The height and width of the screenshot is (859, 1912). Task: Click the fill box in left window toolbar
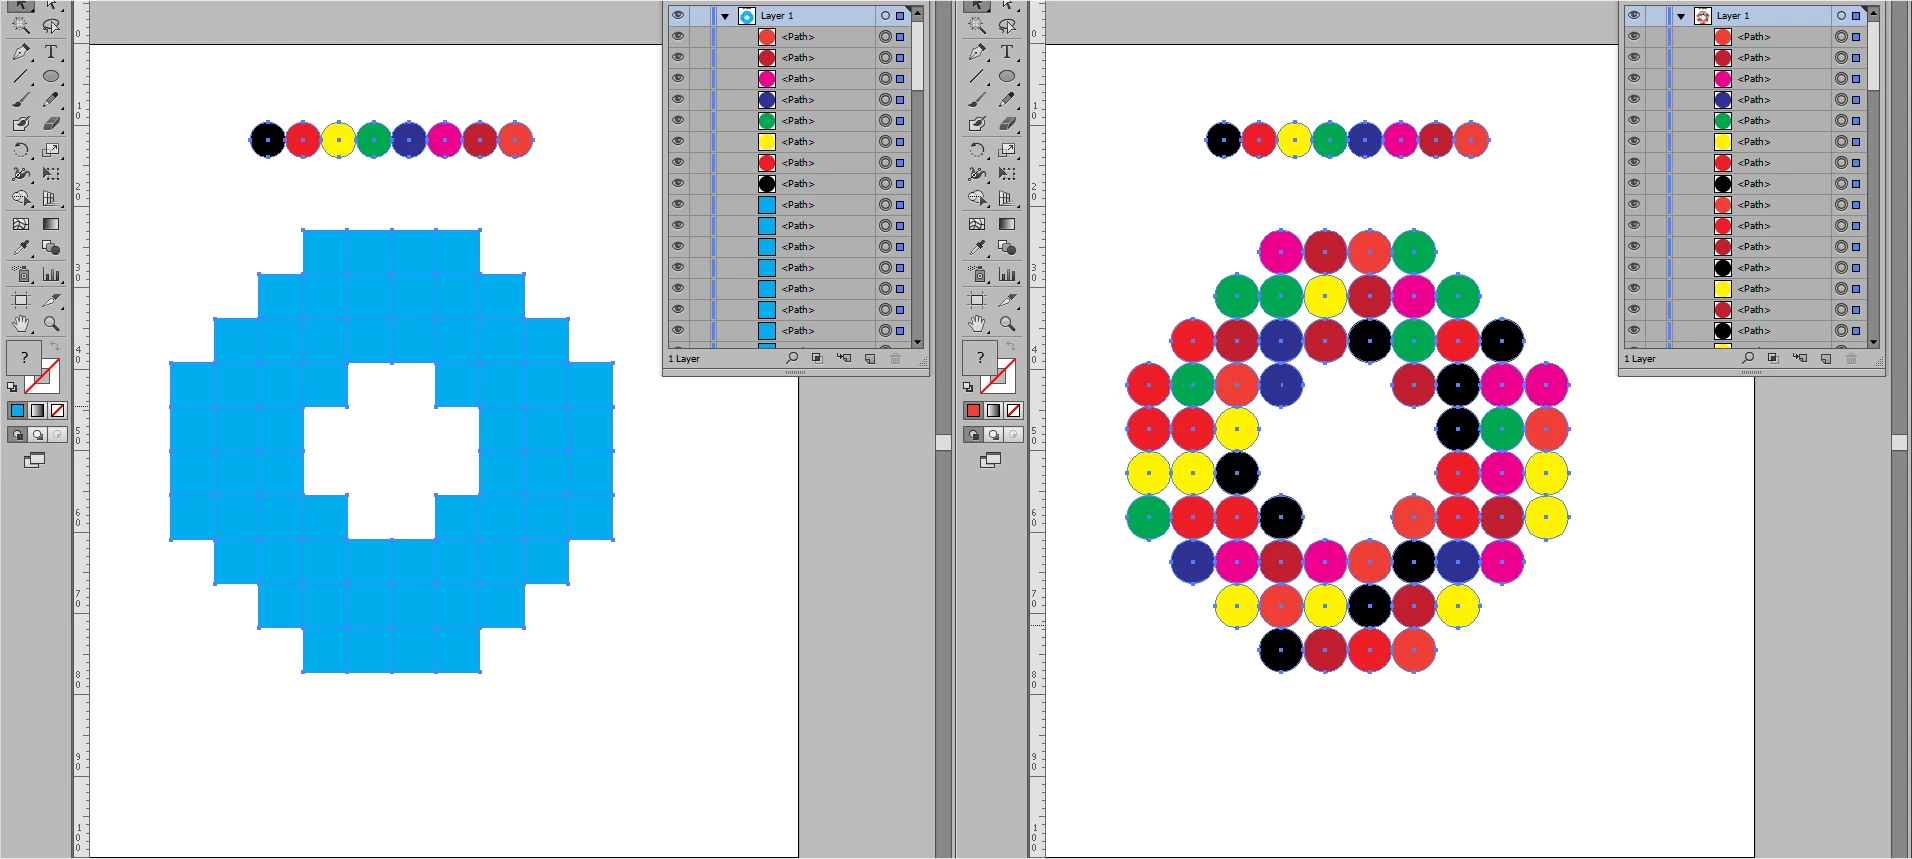24,357
